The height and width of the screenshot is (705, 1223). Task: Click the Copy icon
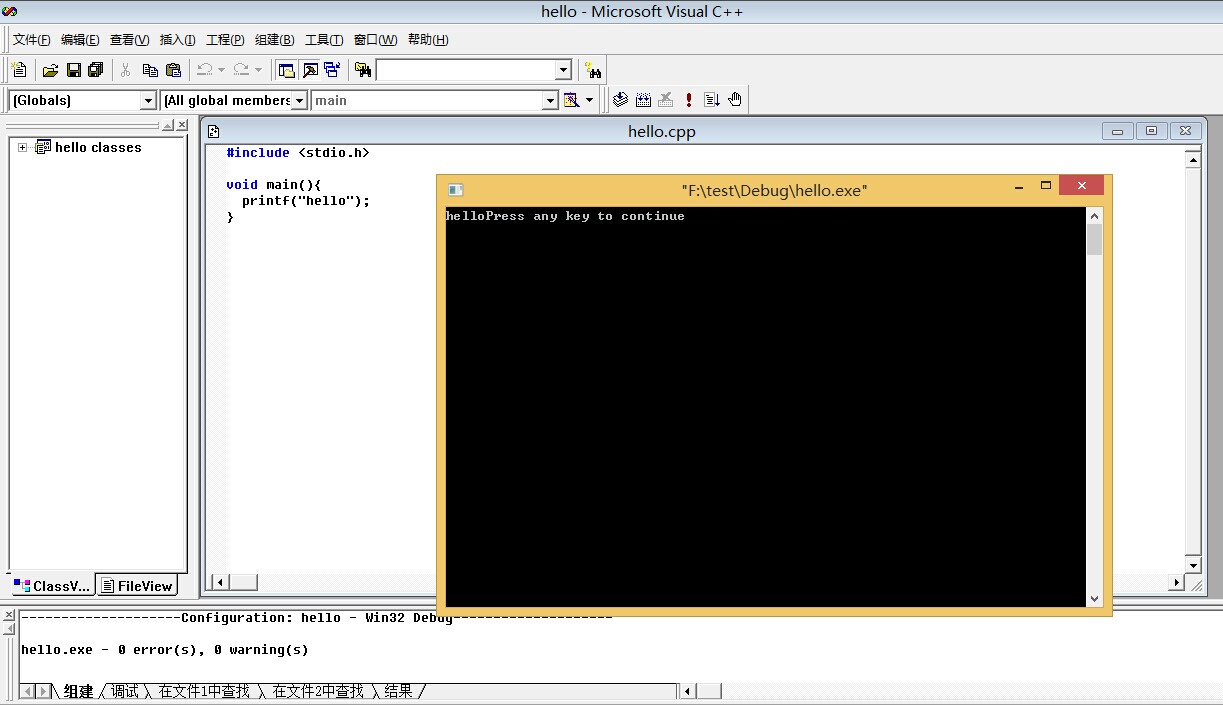pyautogui.click(x=150, y=70)
